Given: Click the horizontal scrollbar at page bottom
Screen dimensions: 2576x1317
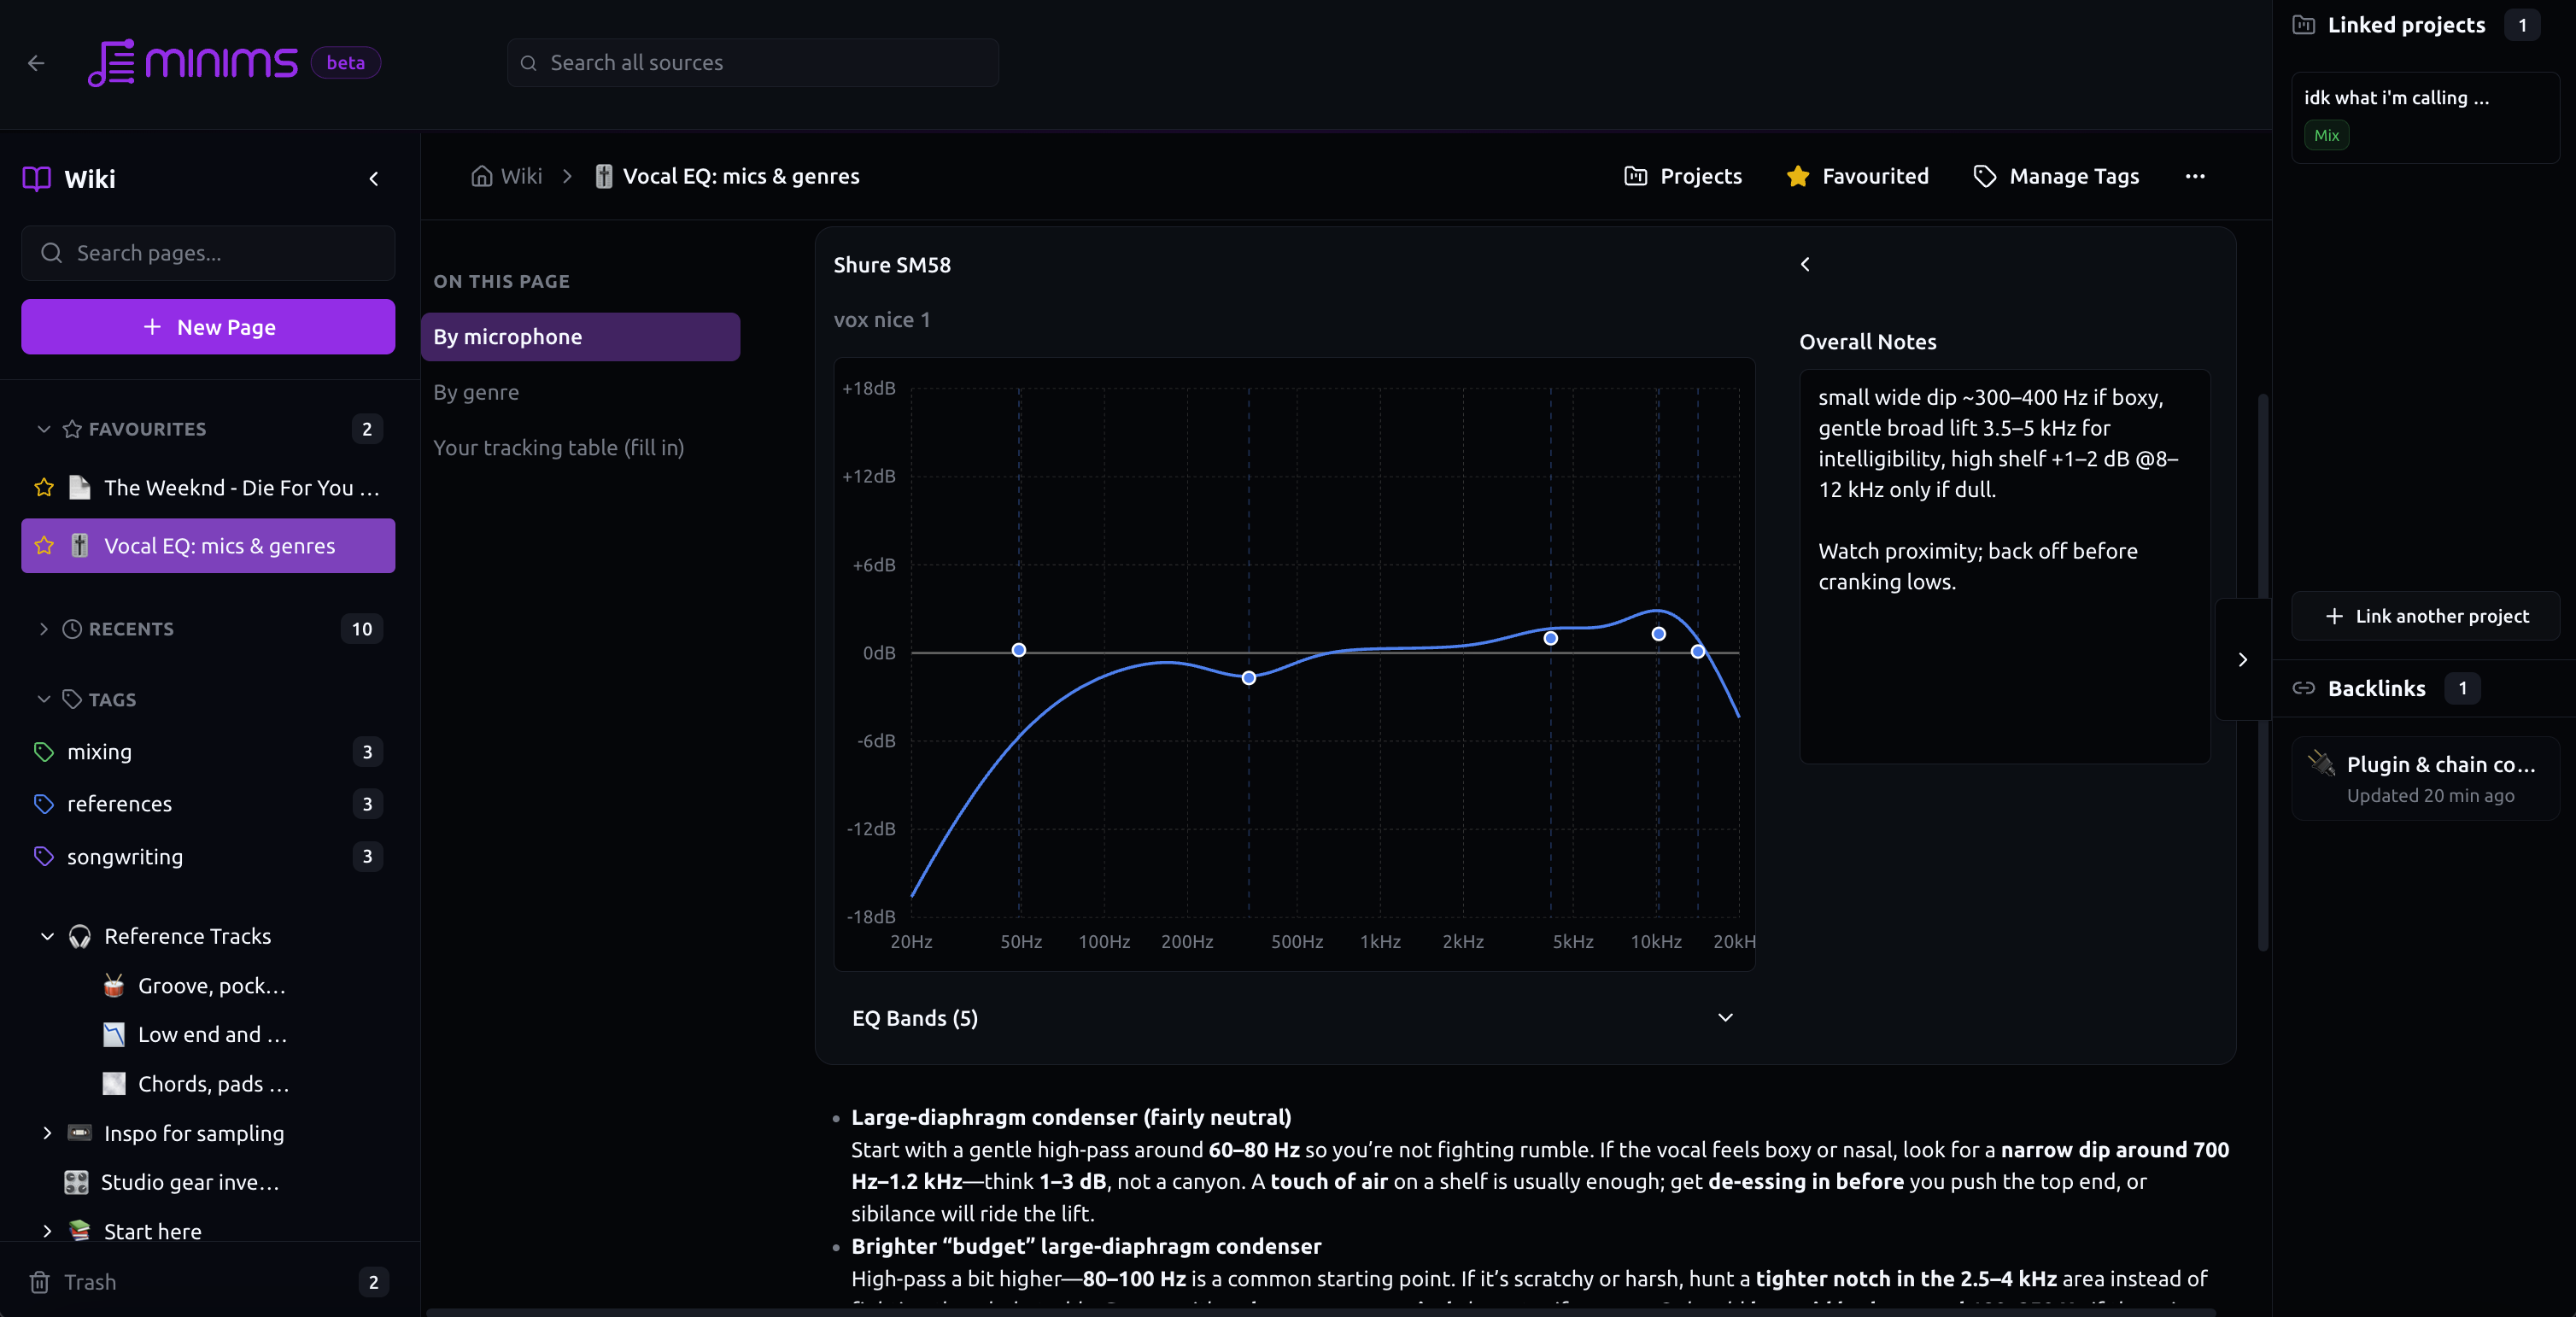Looking at the screenshot, I should point(1320,1312).
